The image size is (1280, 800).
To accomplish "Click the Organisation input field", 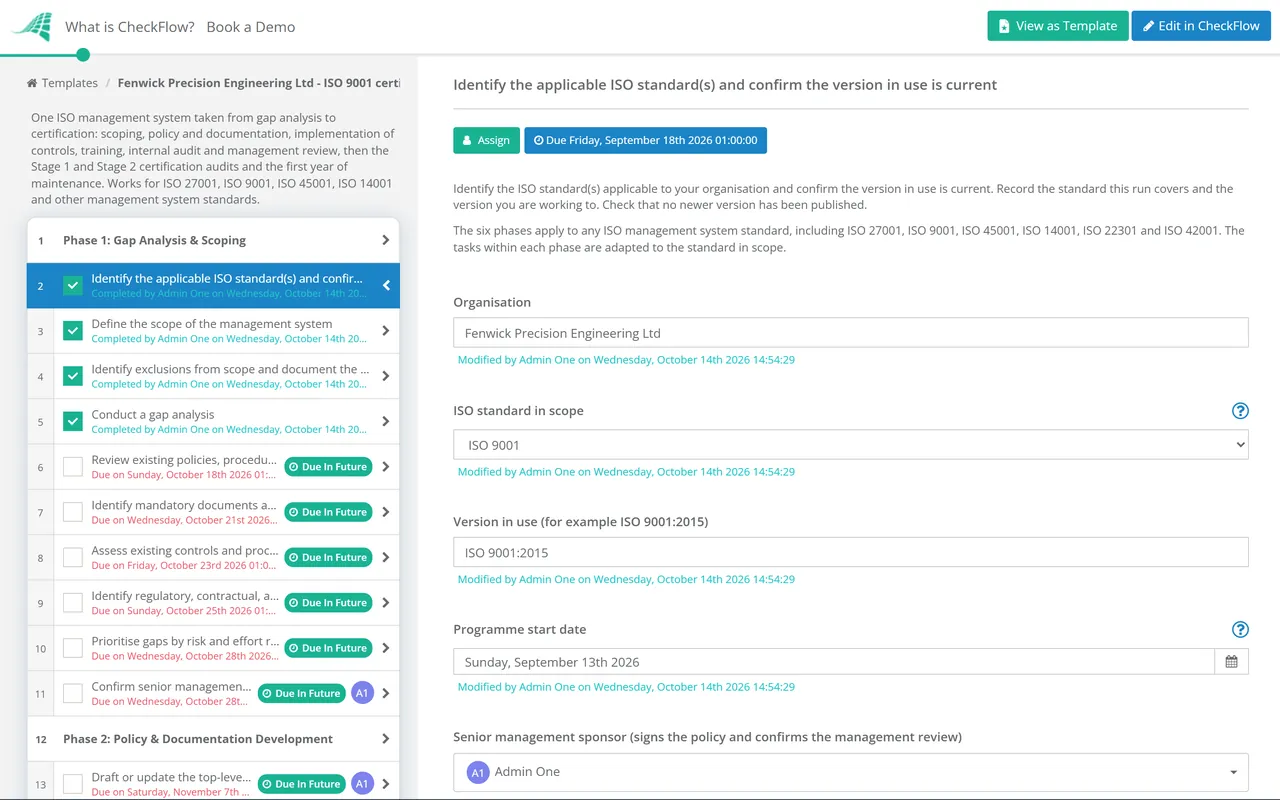I will point(851,333).
